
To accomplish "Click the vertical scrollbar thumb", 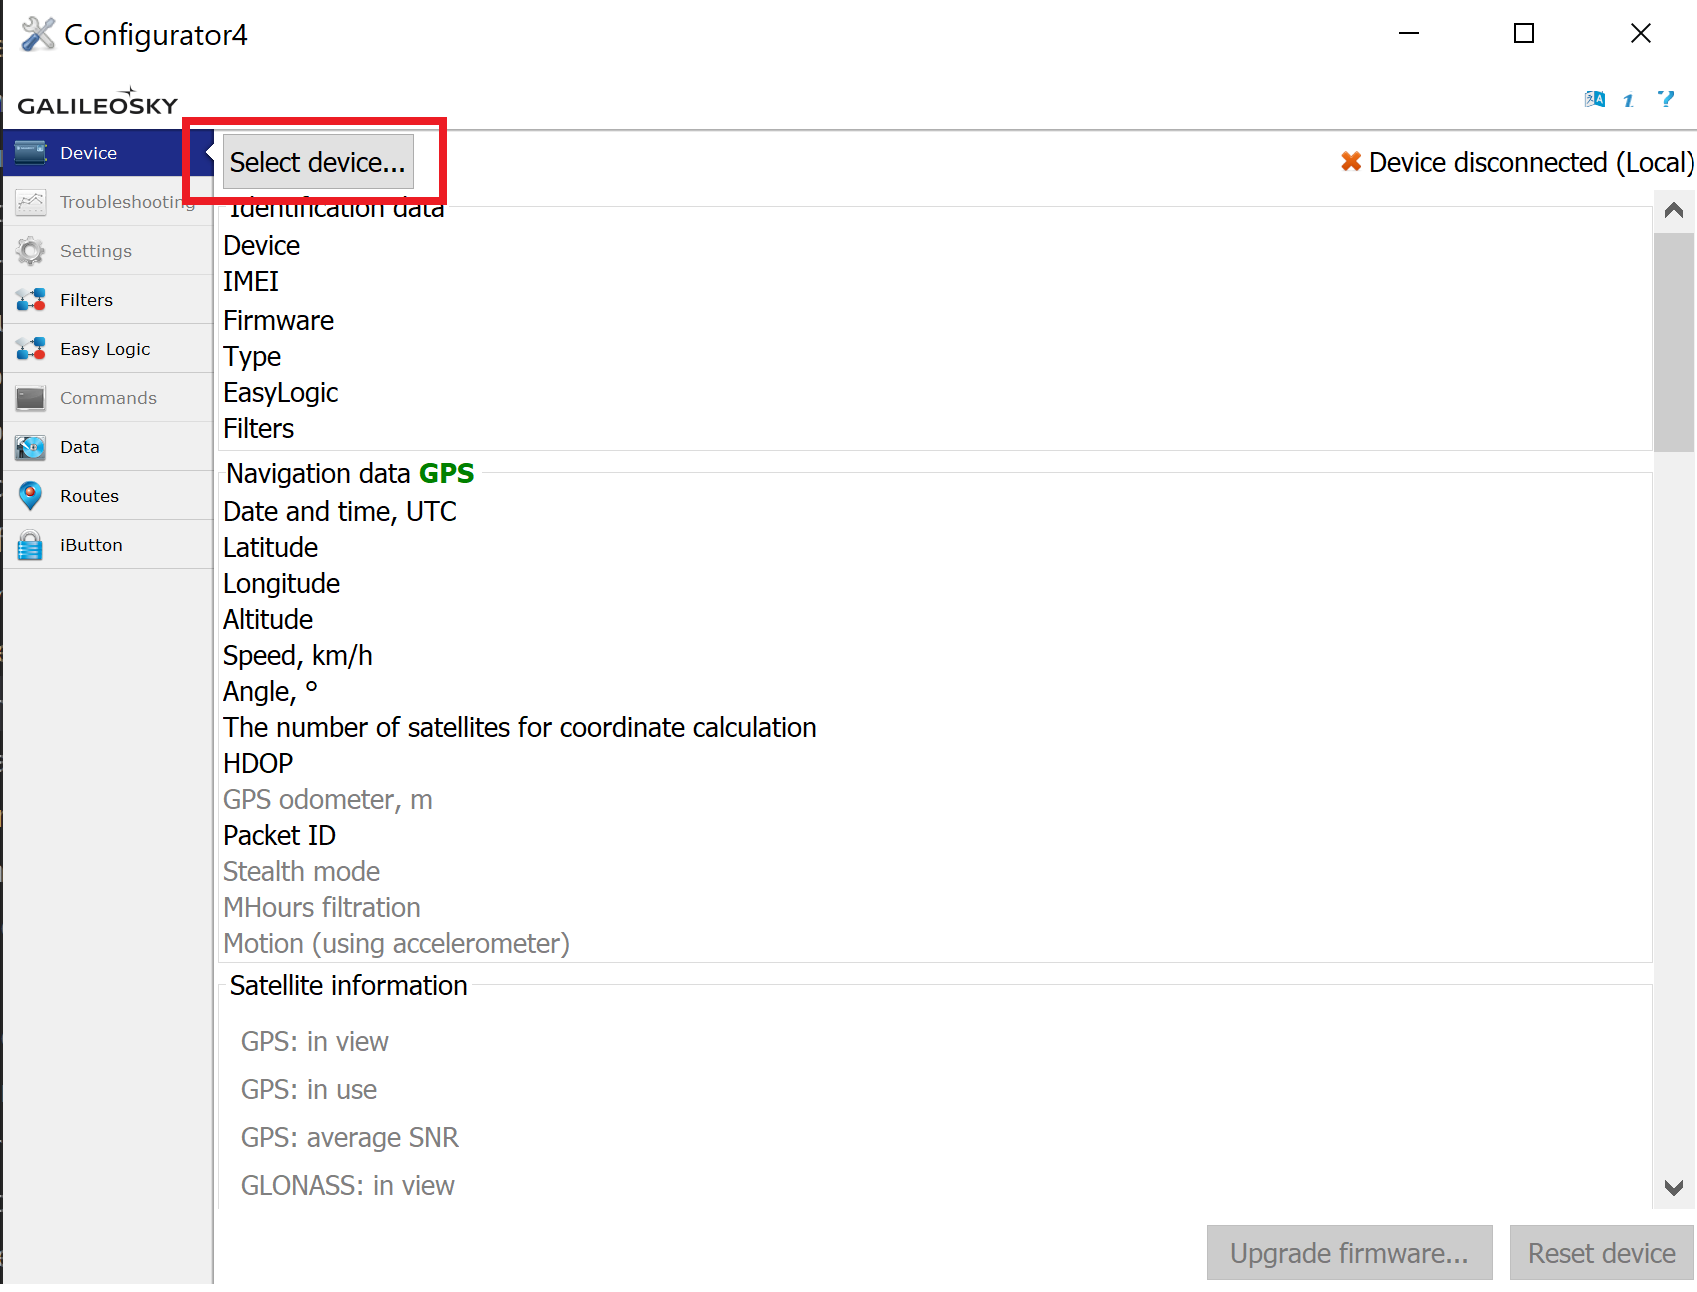I will (x=1674, y=342).
